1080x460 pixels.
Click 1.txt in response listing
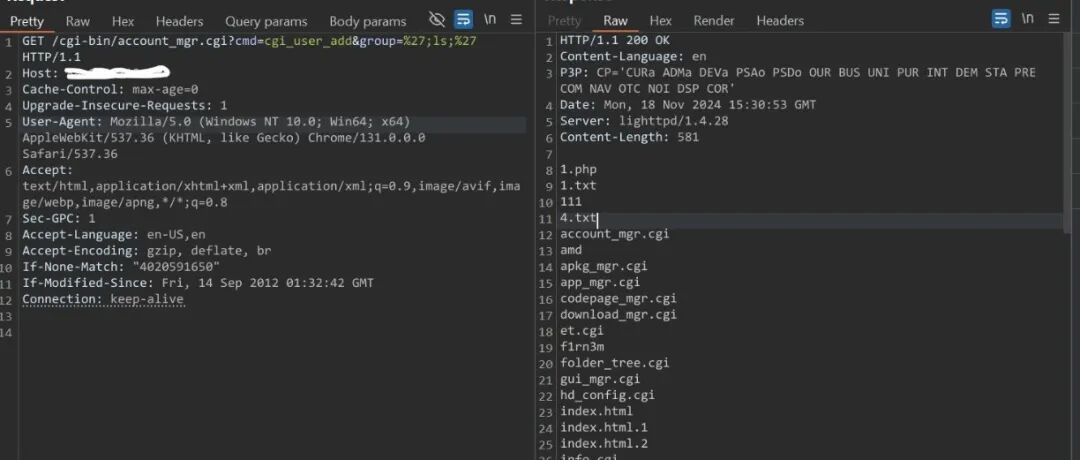[x=578, y=185]
